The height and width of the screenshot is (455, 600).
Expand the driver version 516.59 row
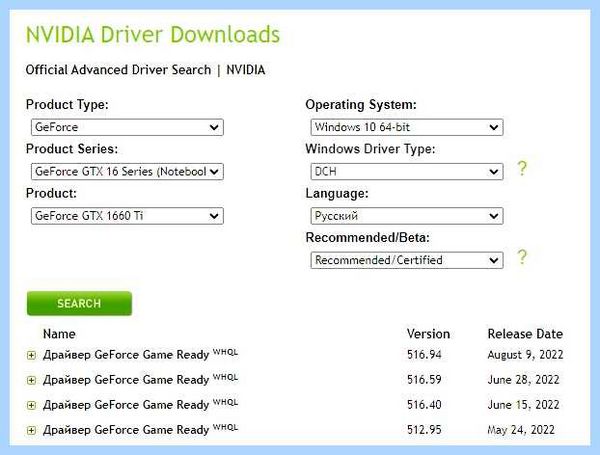click(31, 380)
